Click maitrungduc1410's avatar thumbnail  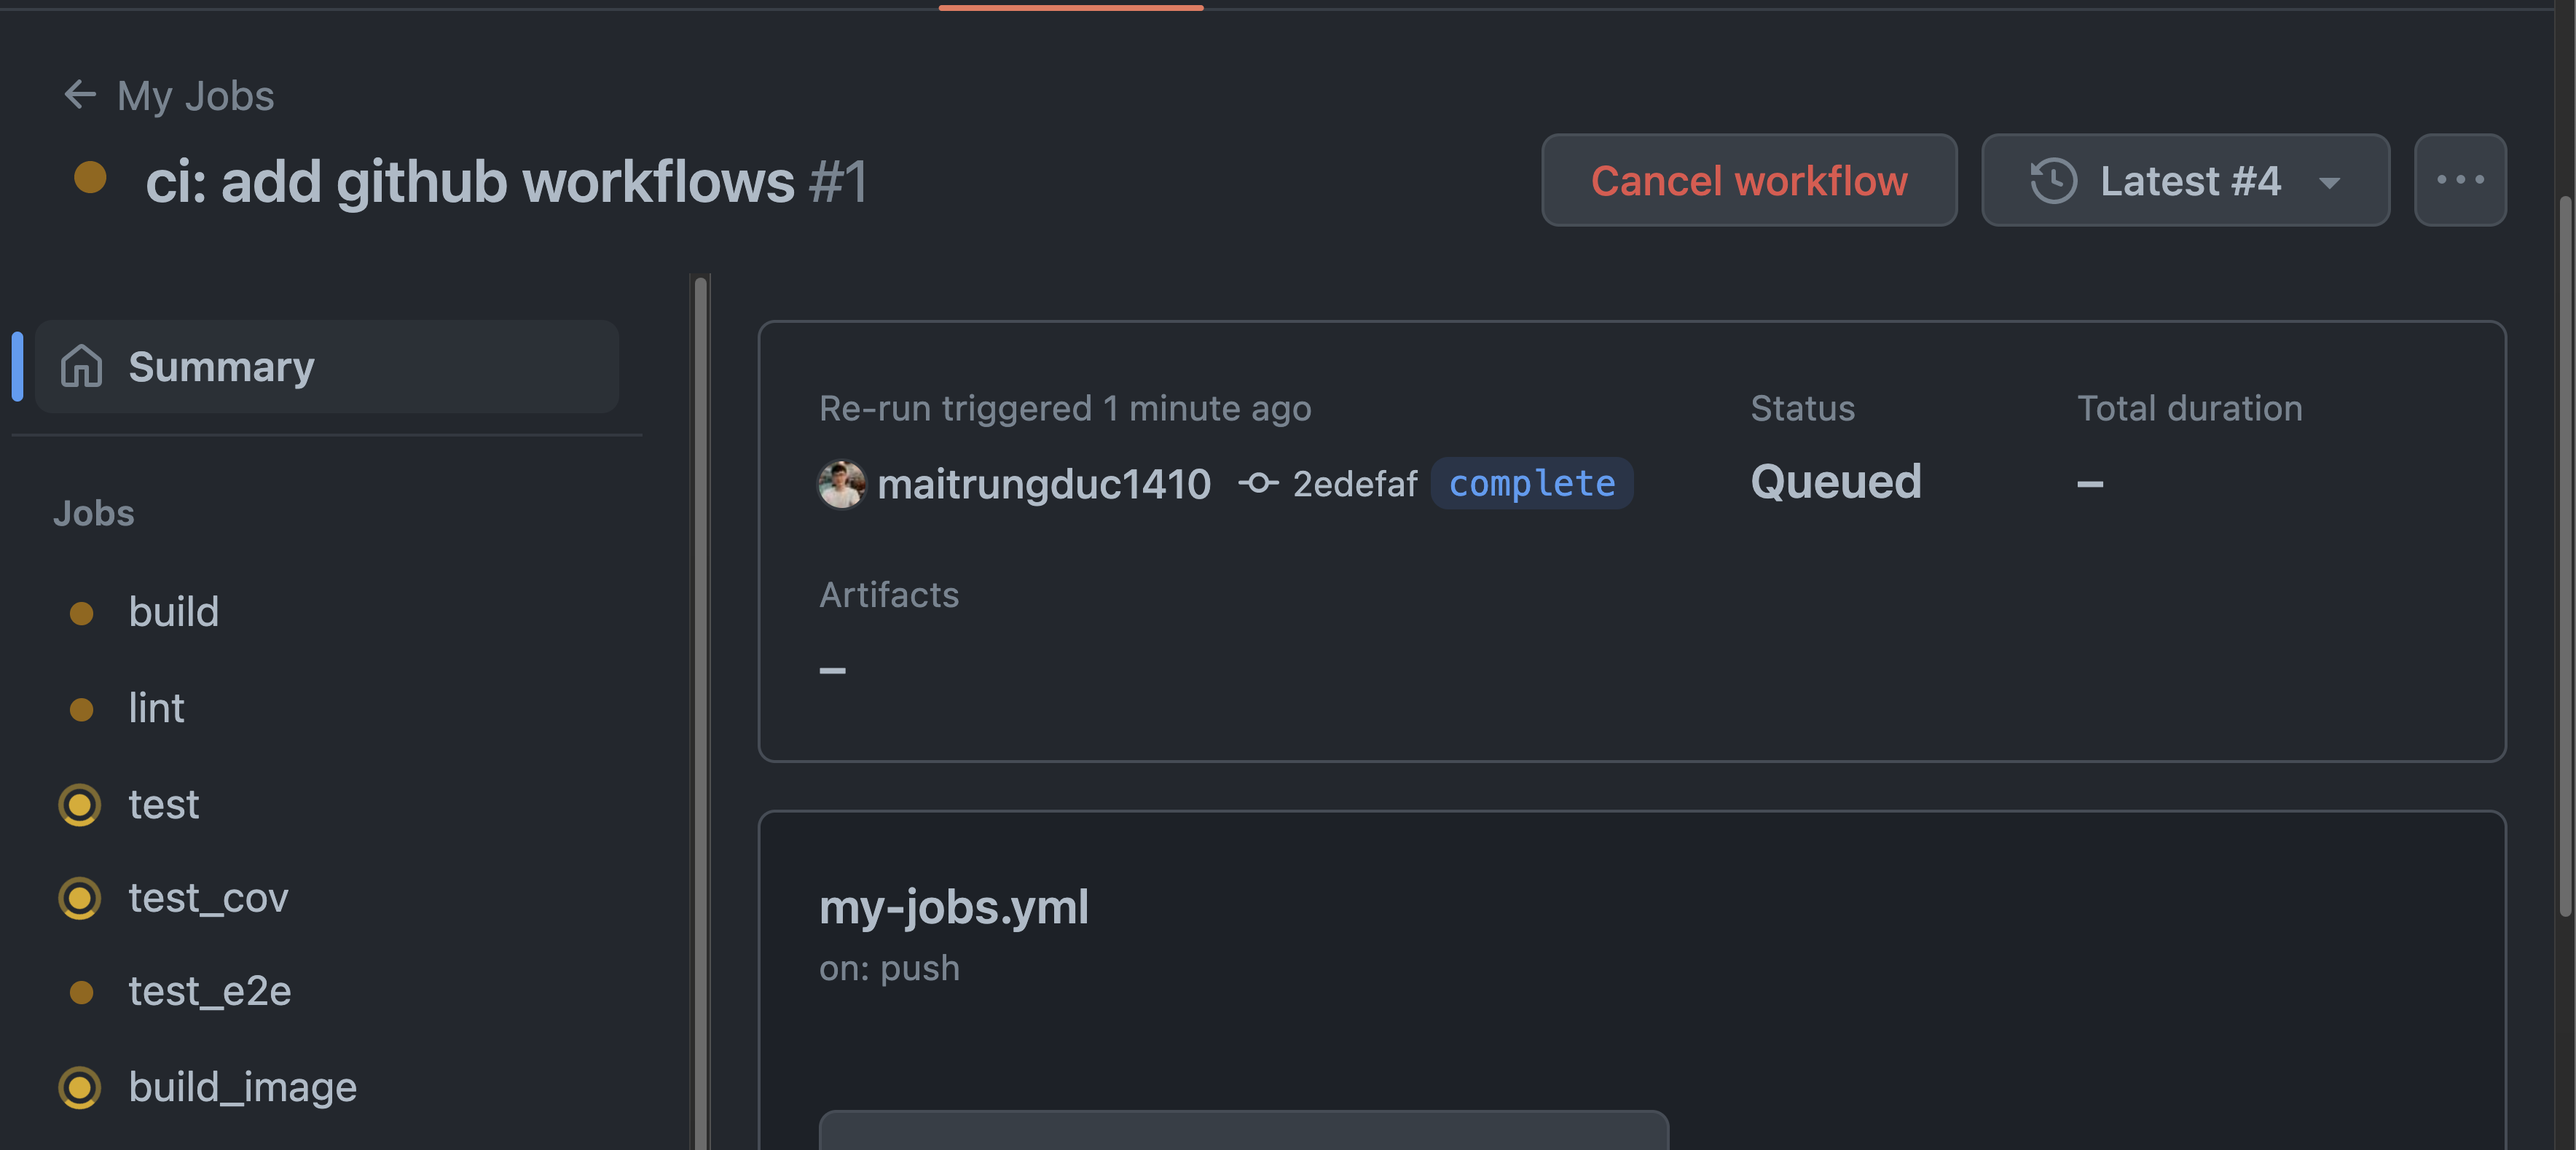(x=842, y=483)
